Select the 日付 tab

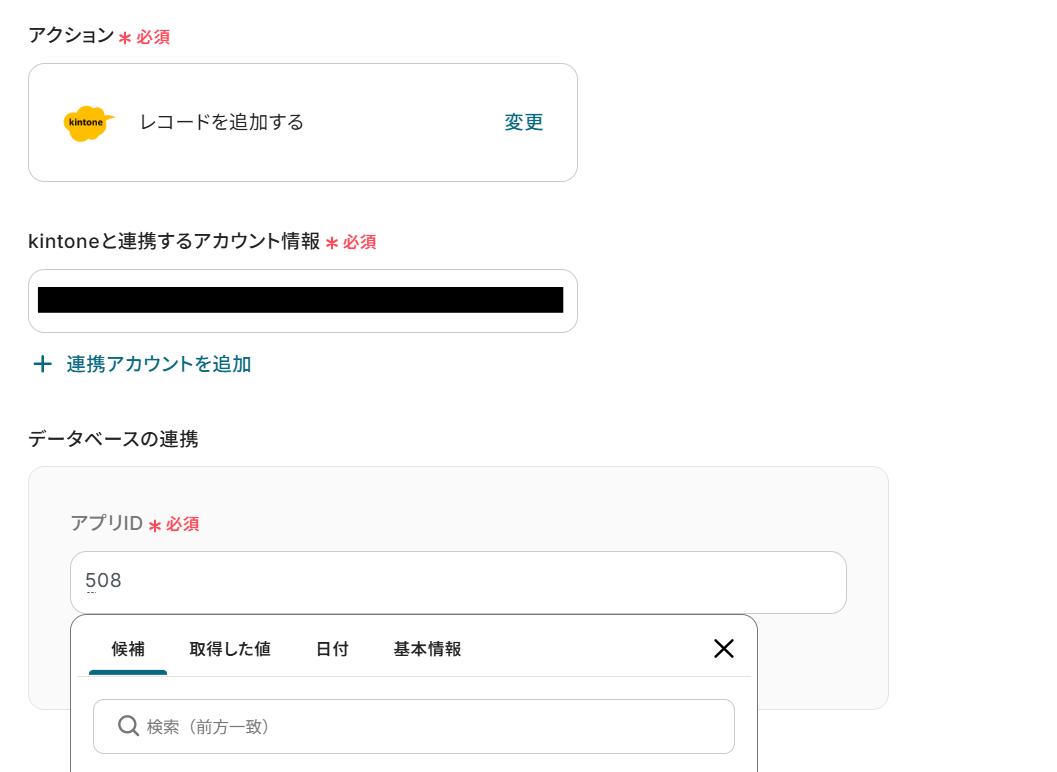(332, 649)
